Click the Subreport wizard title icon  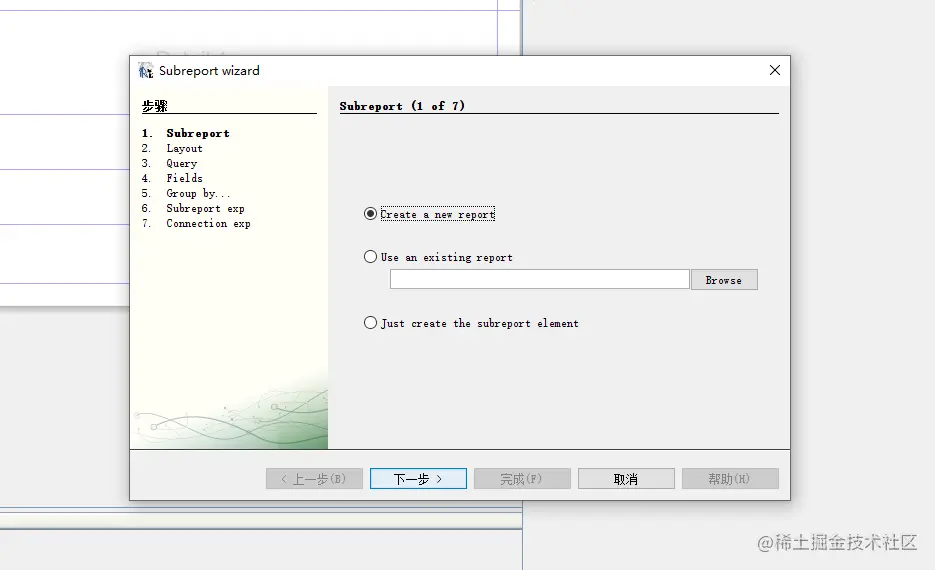click(x=145, y=70)
